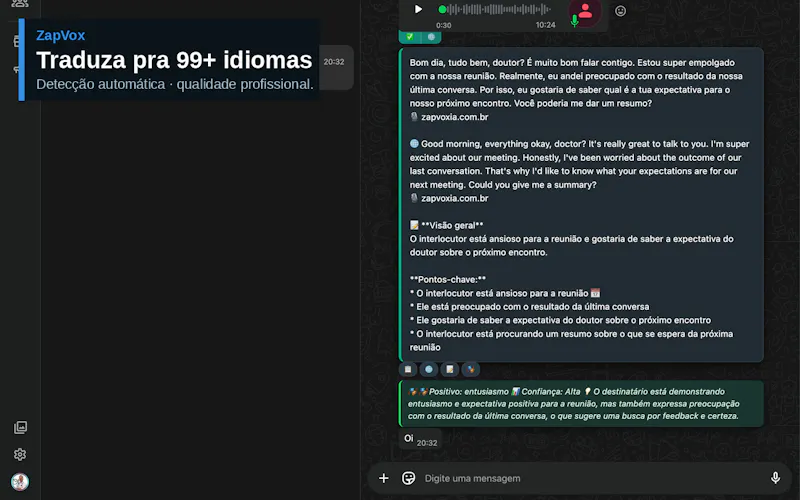This screenshot has width=800, height=500.
Task: Click clipboard transcription pill below transcript
Action: 408,369
